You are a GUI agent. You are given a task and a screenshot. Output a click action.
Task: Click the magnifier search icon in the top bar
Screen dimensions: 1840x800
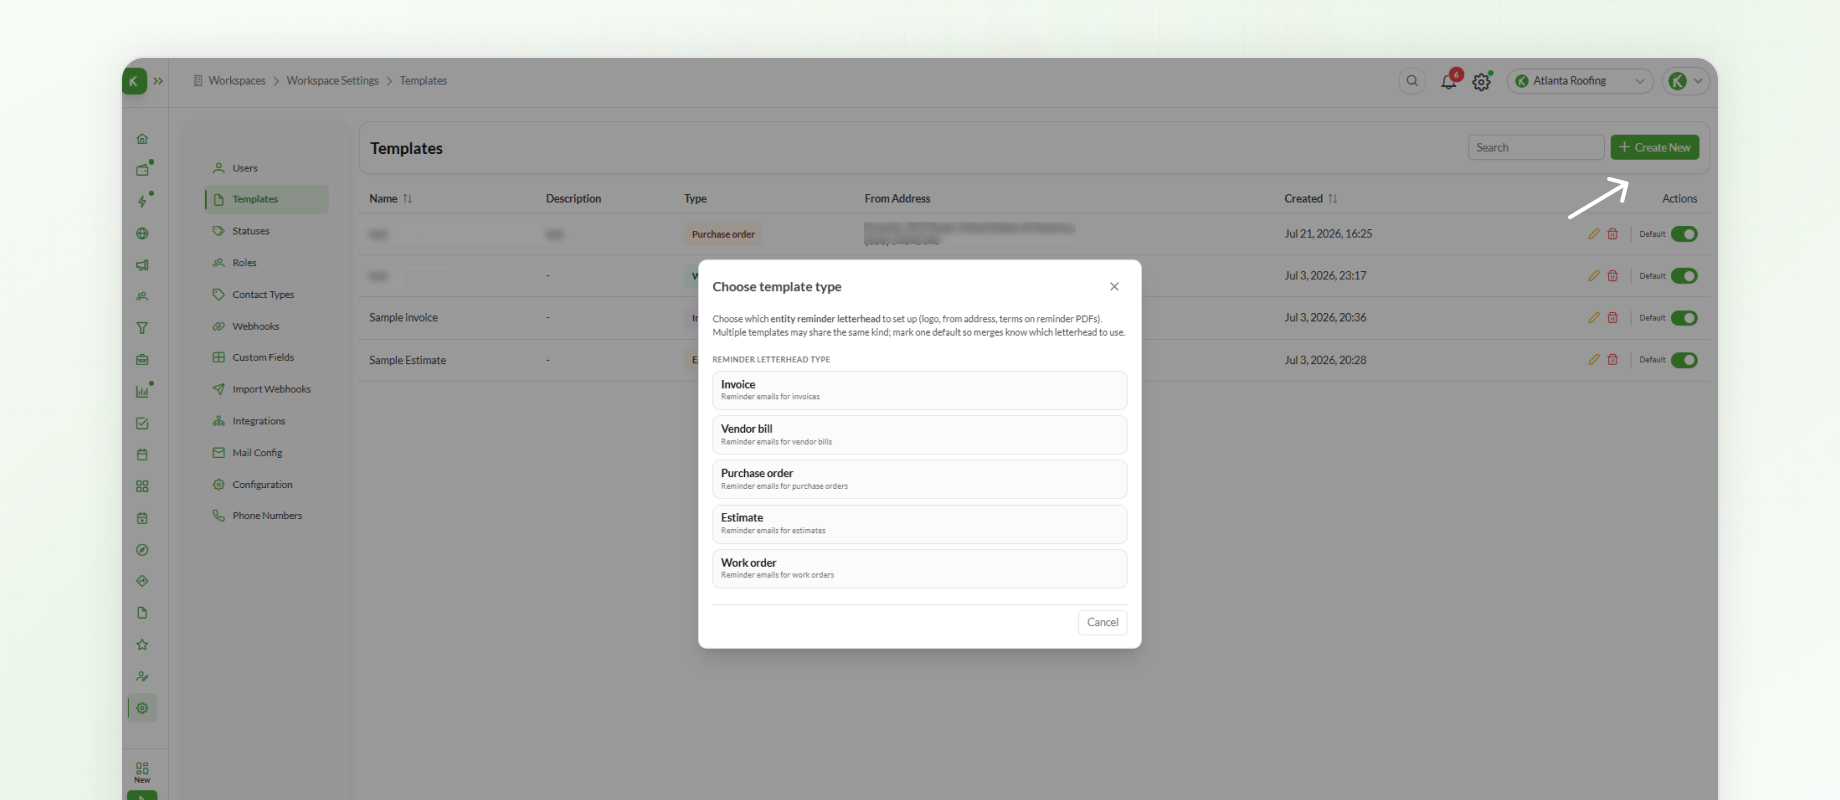coord(1412,81)
